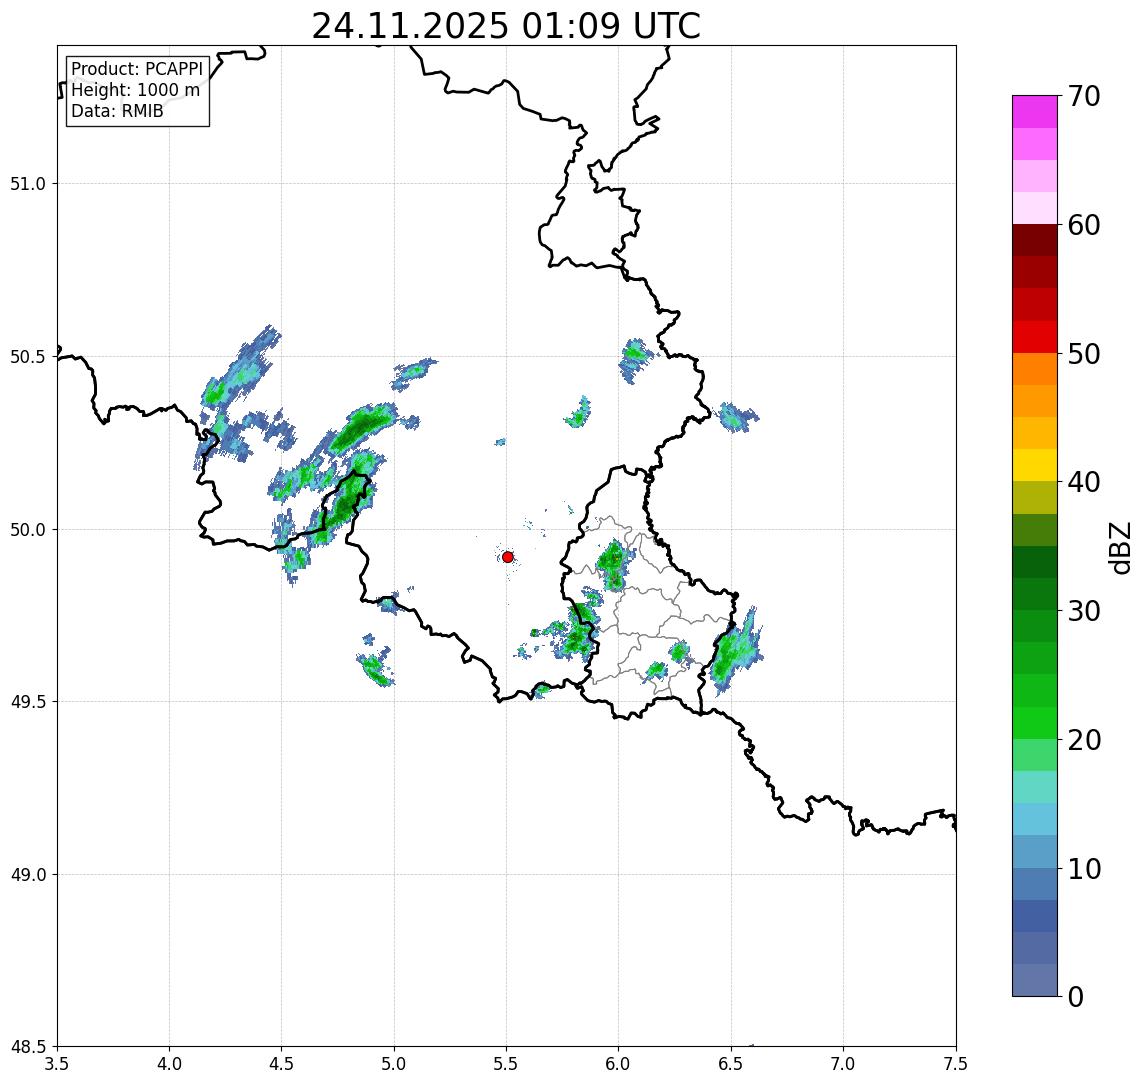Click longitude tick label 6.0
This screenshot has height=1084, width=1145.
pos(619,1064)
